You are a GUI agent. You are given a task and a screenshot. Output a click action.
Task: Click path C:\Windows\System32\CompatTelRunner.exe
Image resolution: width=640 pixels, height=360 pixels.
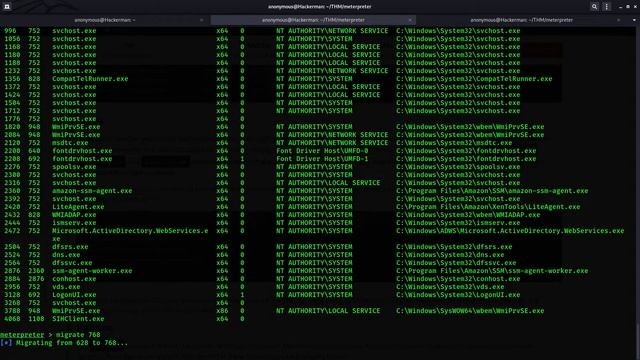tap(474, 79)
